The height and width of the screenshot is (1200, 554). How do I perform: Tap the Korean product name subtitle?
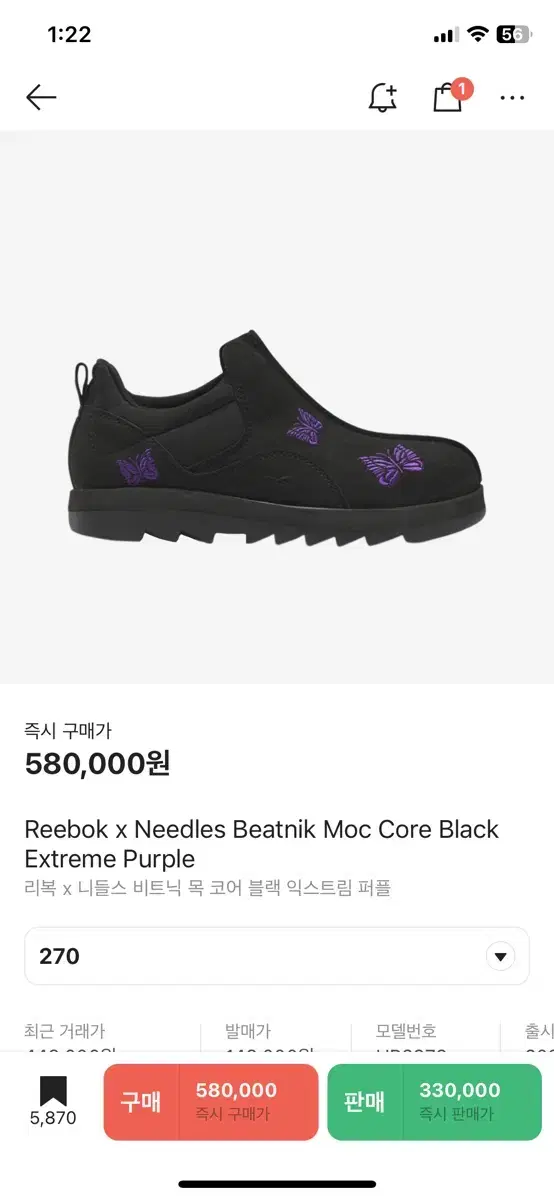tap(207, 888)
